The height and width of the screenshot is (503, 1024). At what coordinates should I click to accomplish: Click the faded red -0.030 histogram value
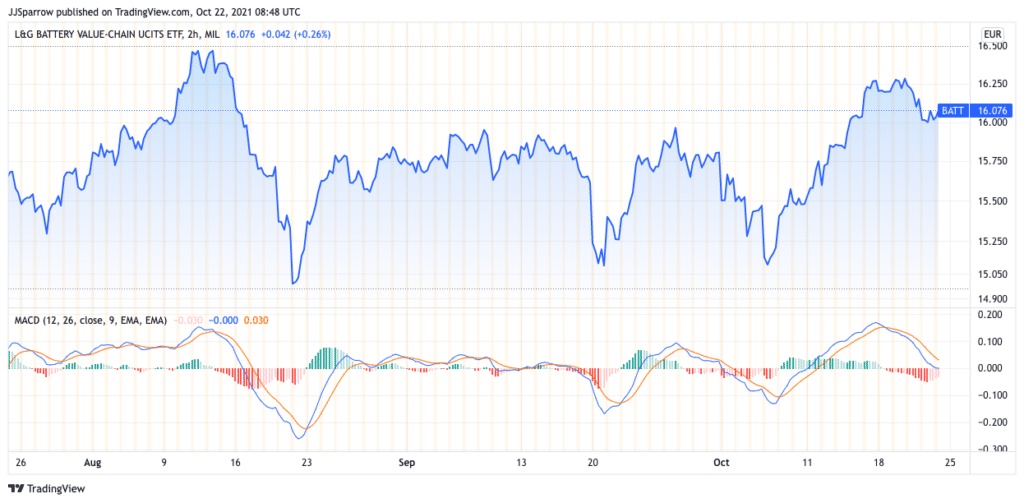[x=189, y=320]
